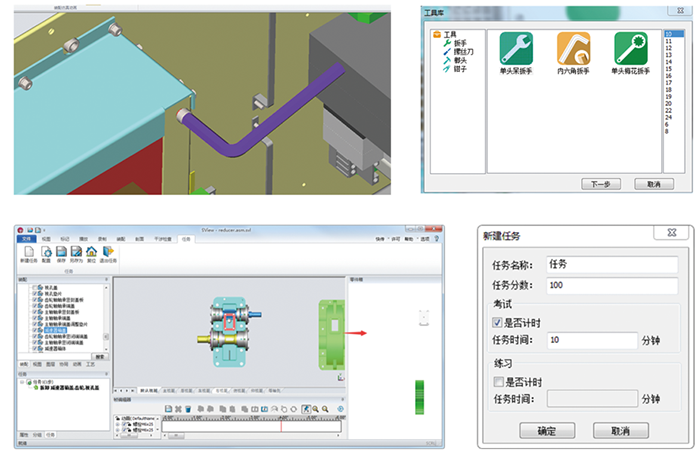Check the first unchecked assembly tree item
The width and height of the screenshot is (700, 455).
pos(35,288)
